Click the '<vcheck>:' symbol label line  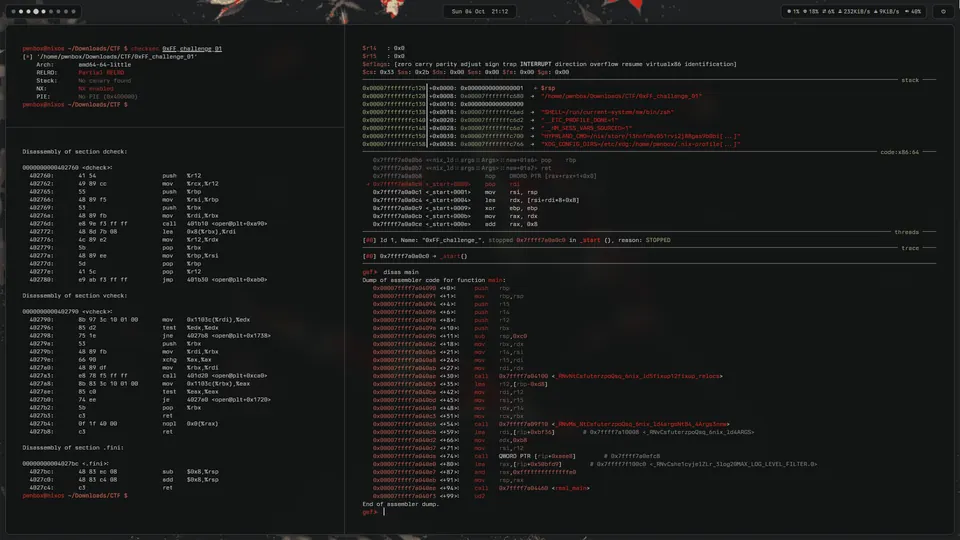(x=67, y=311)
